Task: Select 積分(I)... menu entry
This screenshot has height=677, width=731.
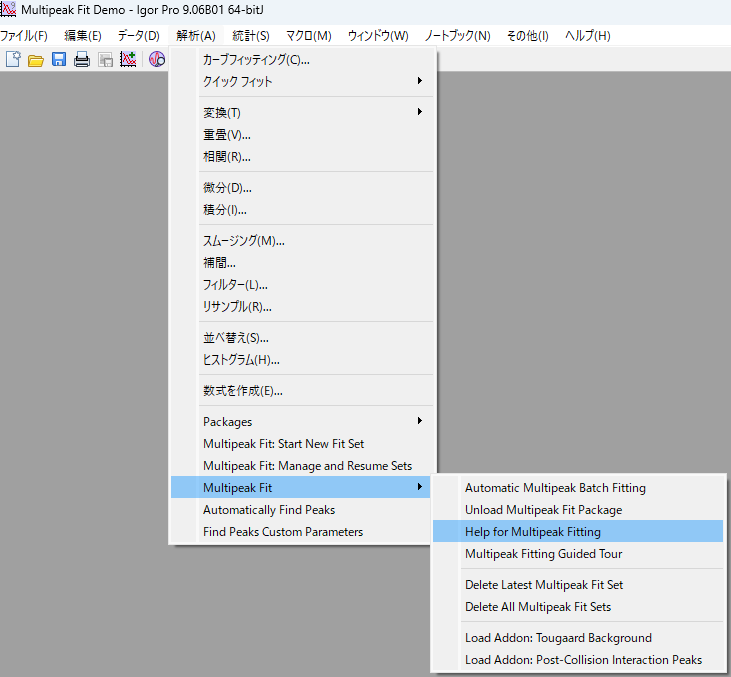Action: tap(302, 209)
